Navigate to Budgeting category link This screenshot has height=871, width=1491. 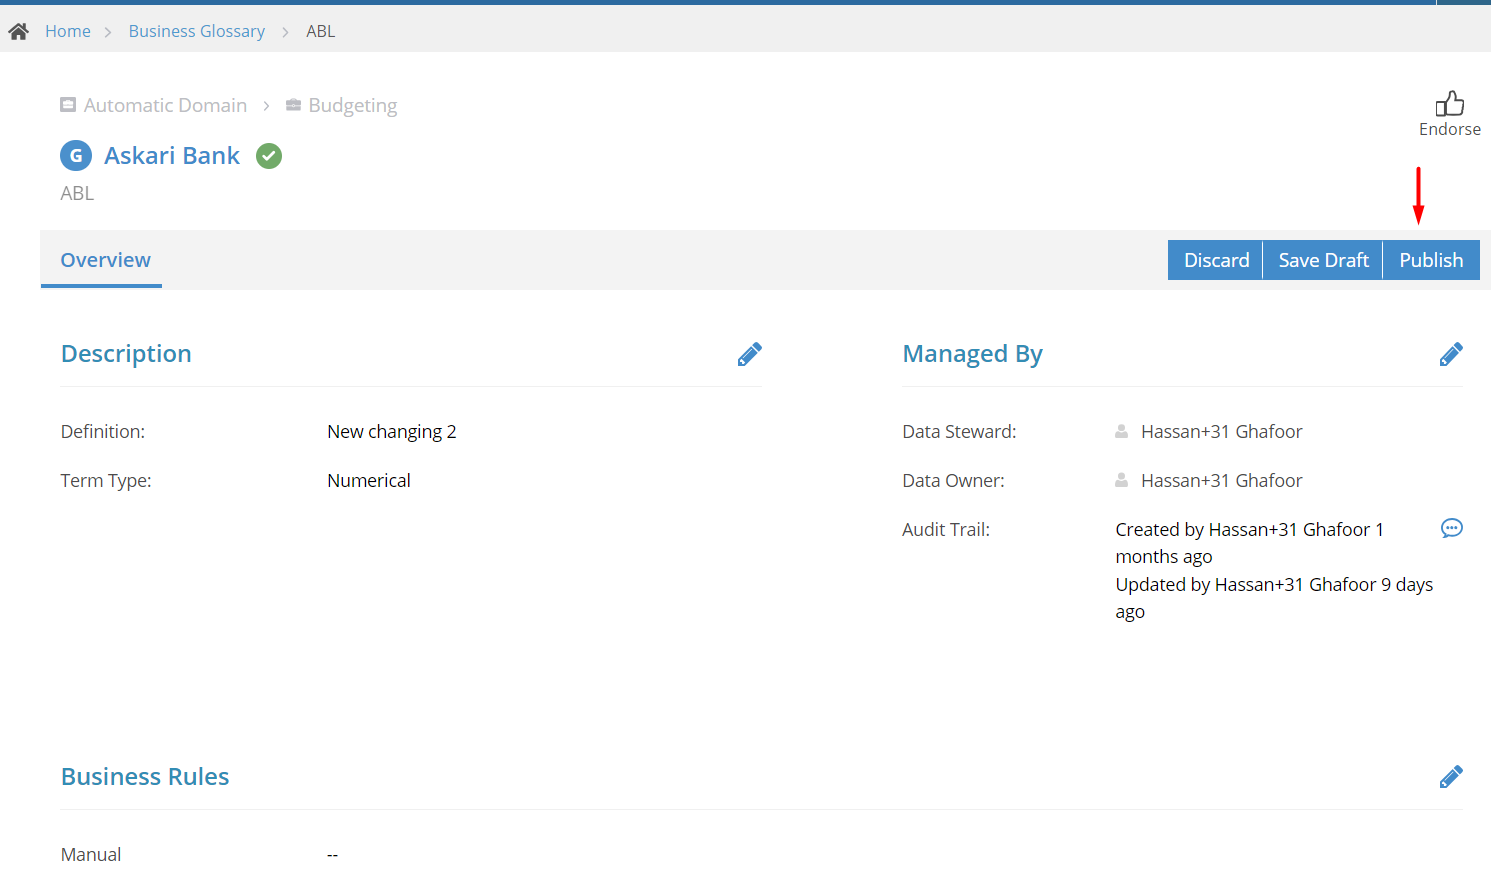coord(353,105)
